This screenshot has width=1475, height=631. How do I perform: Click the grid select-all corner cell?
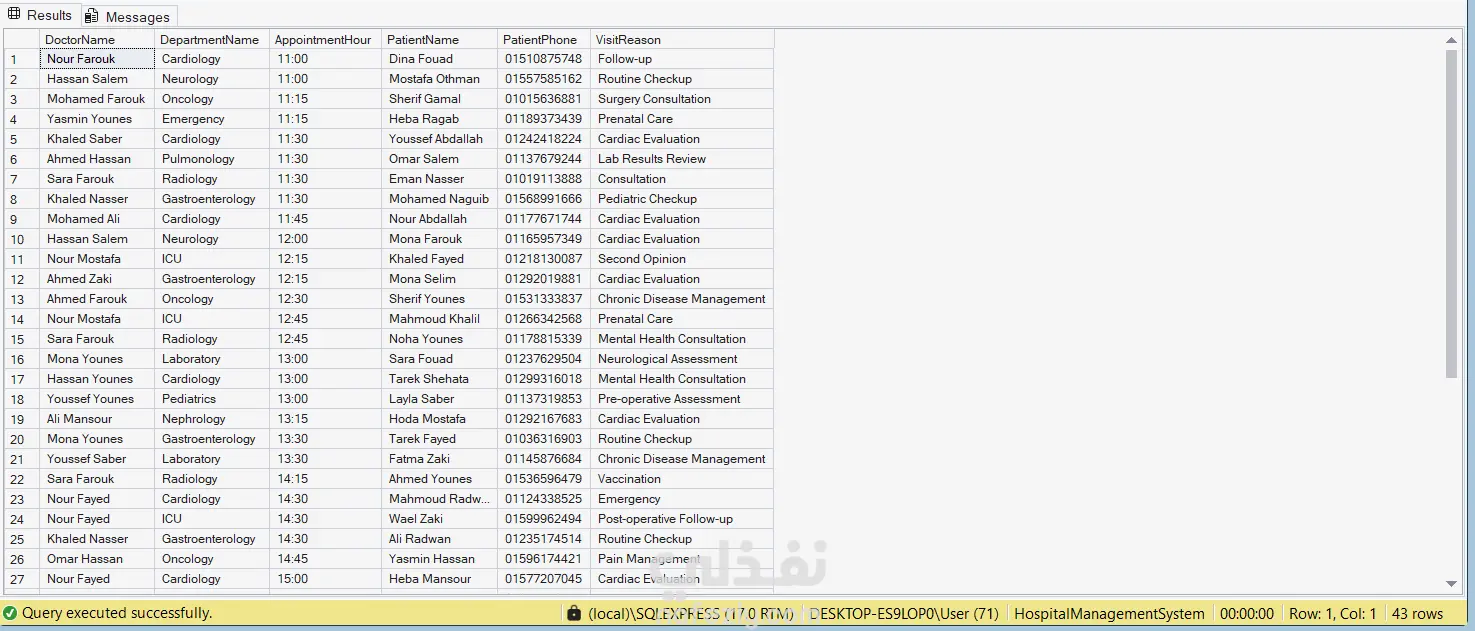[x=21, y=40]
